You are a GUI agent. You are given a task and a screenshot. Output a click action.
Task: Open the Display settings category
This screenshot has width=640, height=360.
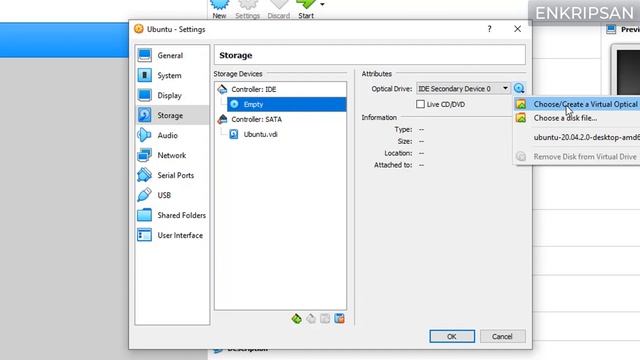coord(172,95)
